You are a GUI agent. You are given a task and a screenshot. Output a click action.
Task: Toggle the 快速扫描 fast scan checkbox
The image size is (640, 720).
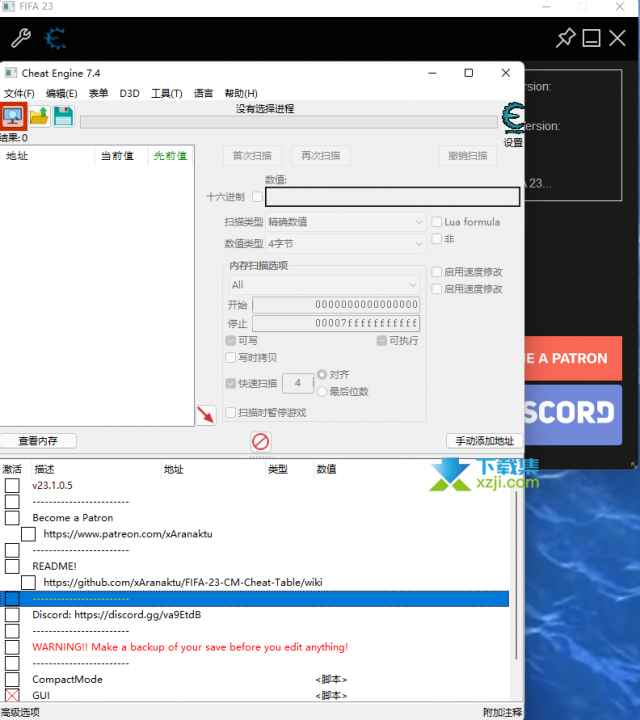(231, 383)
